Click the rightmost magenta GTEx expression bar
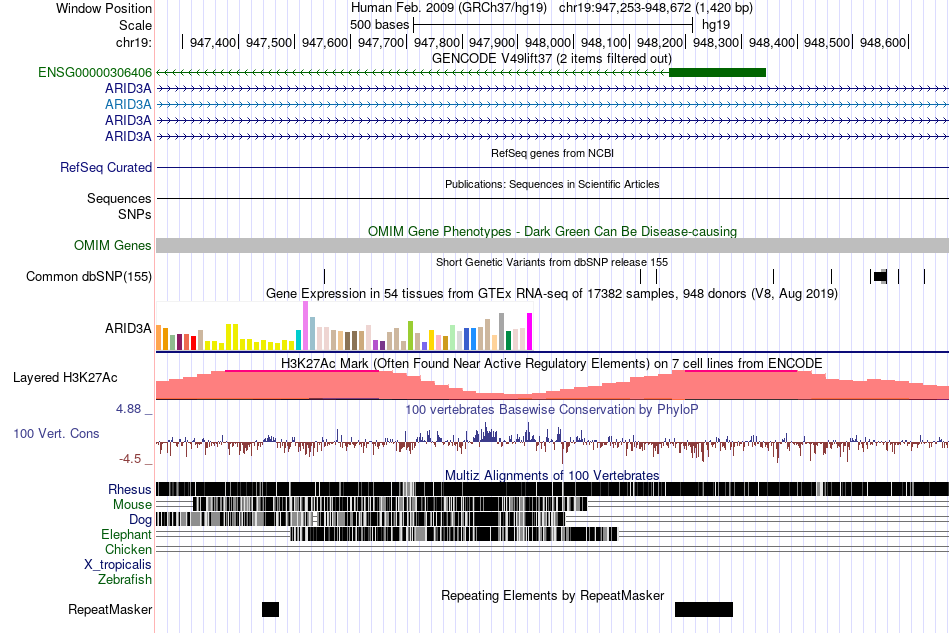The width and height of the screenshot is (950, 633). [x=530, y=331]
